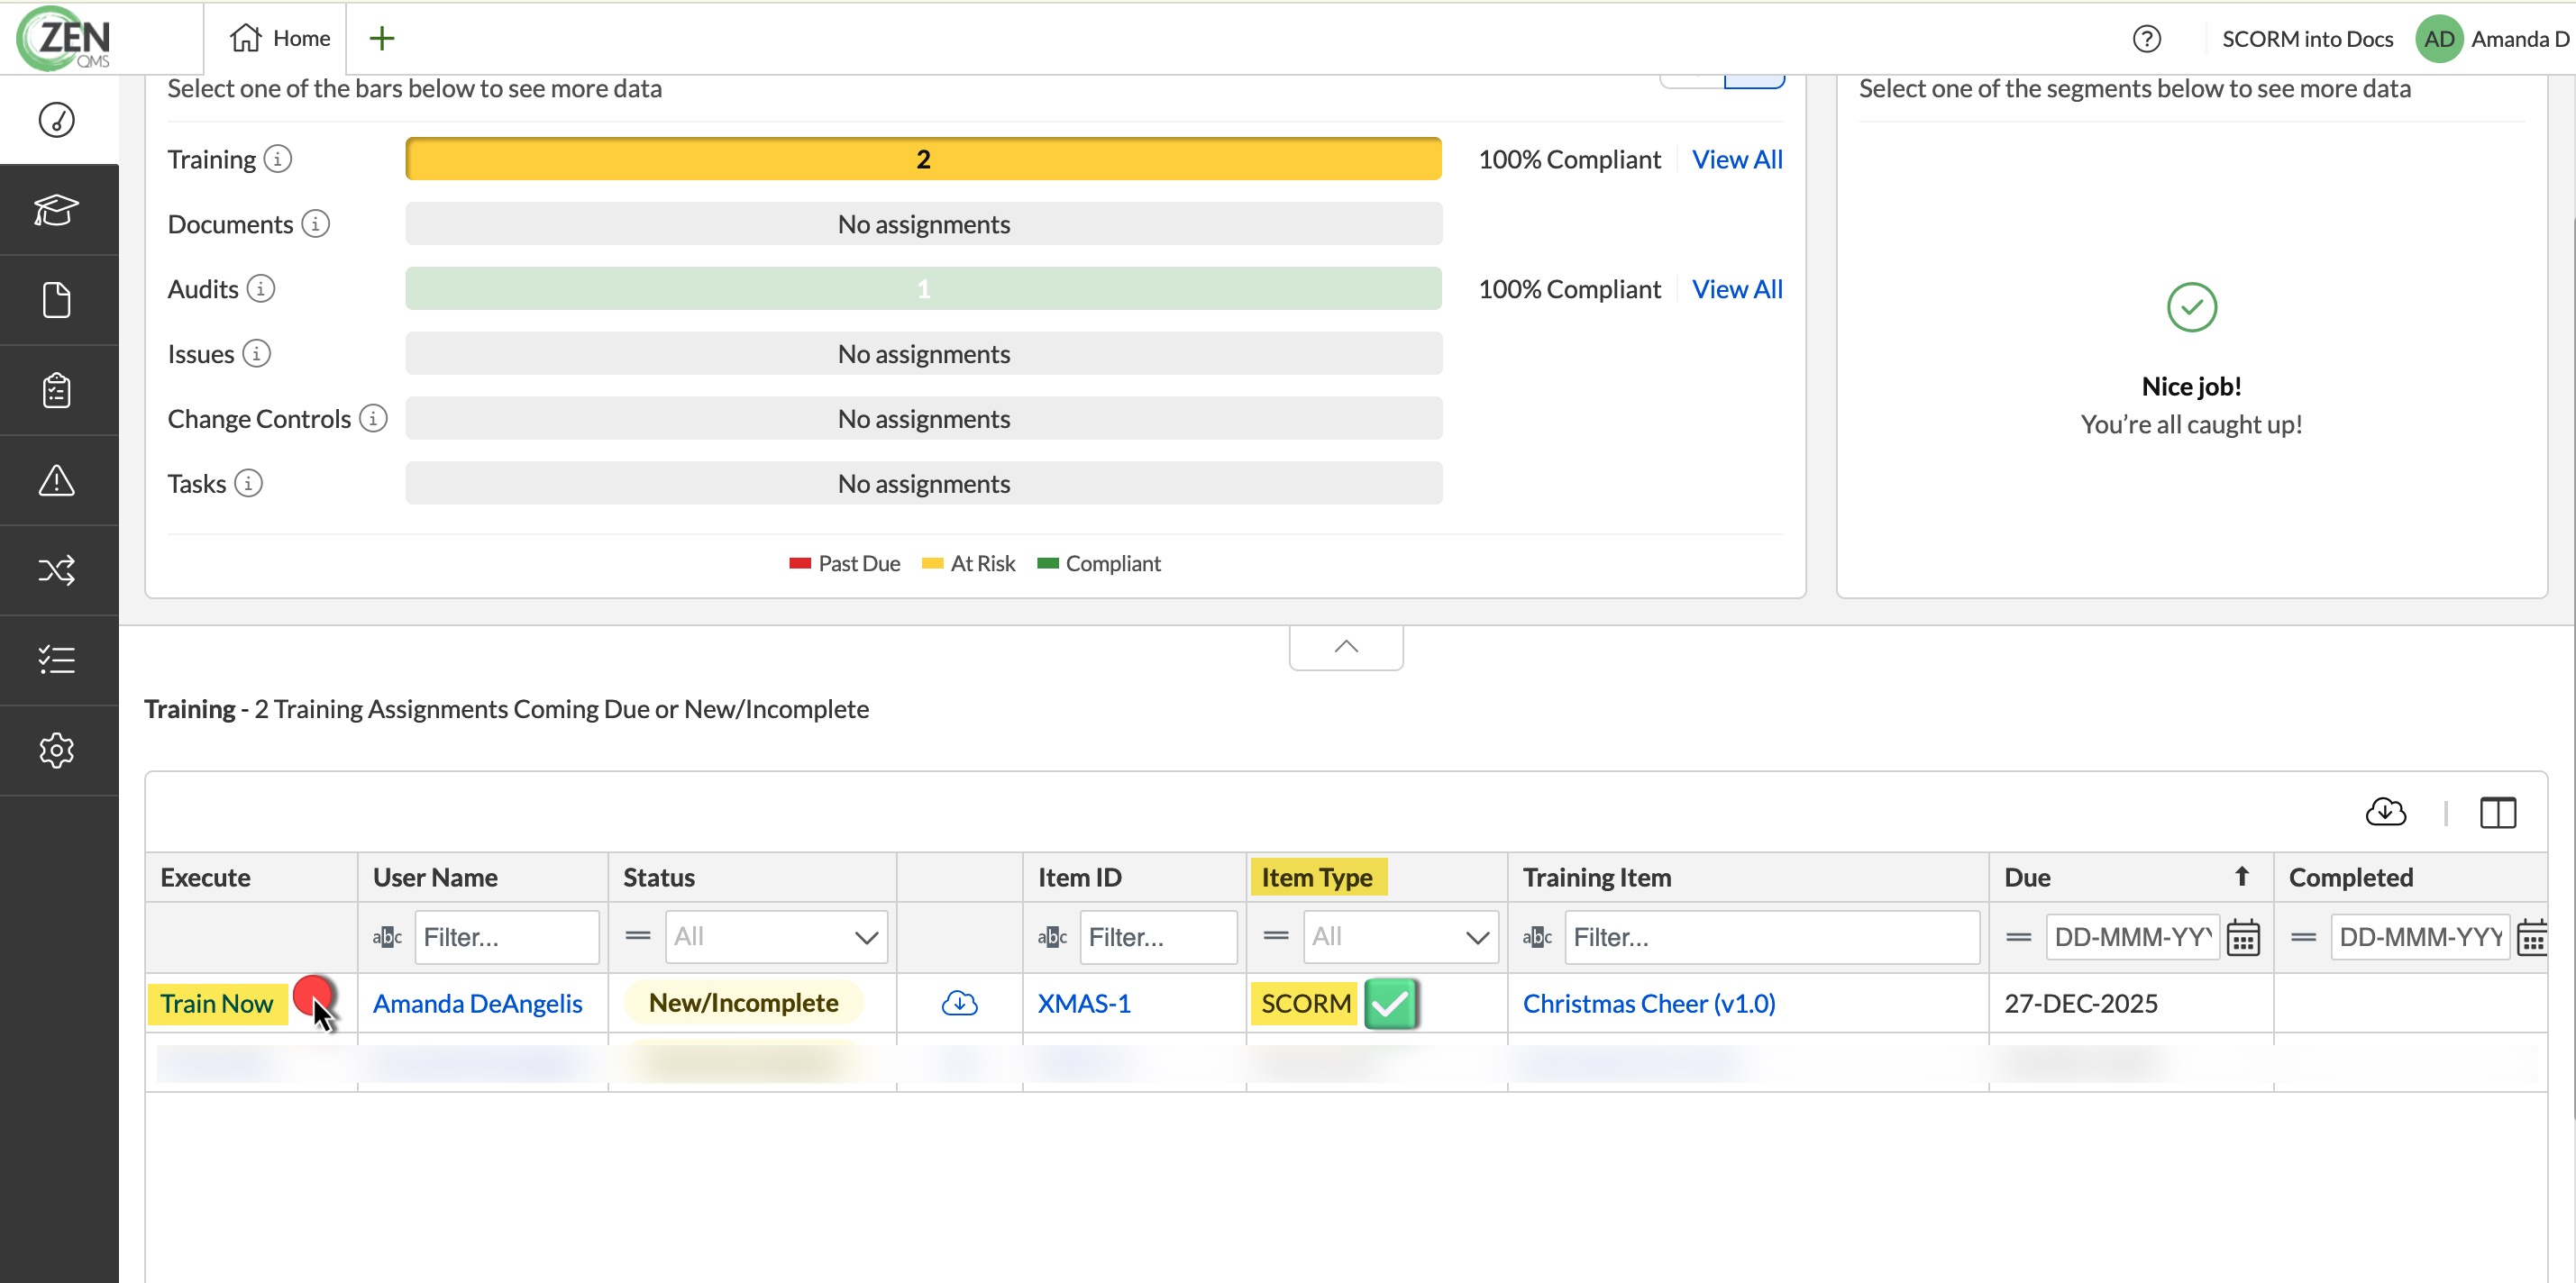Click the info icon next to Tasks
2576x1283 pixels.
point(249,484)
